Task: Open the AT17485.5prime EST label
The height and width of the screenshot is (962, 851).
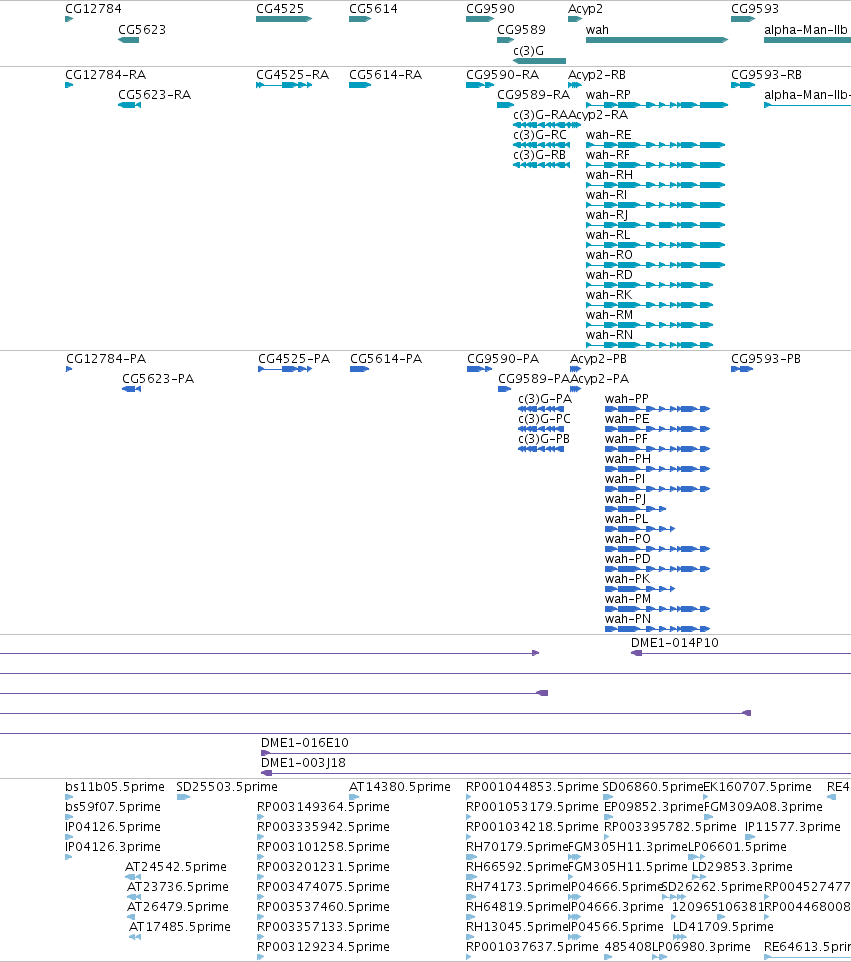Action: [180, 926]
